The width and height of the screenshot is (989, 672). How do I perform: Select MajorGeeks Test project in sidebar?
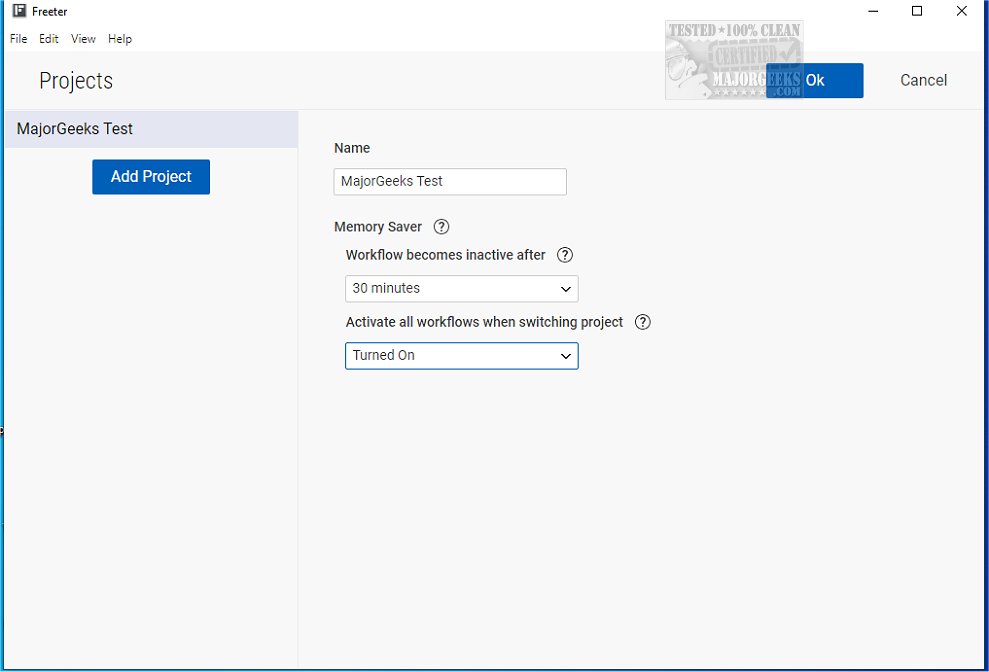click(x=151, y=129)
